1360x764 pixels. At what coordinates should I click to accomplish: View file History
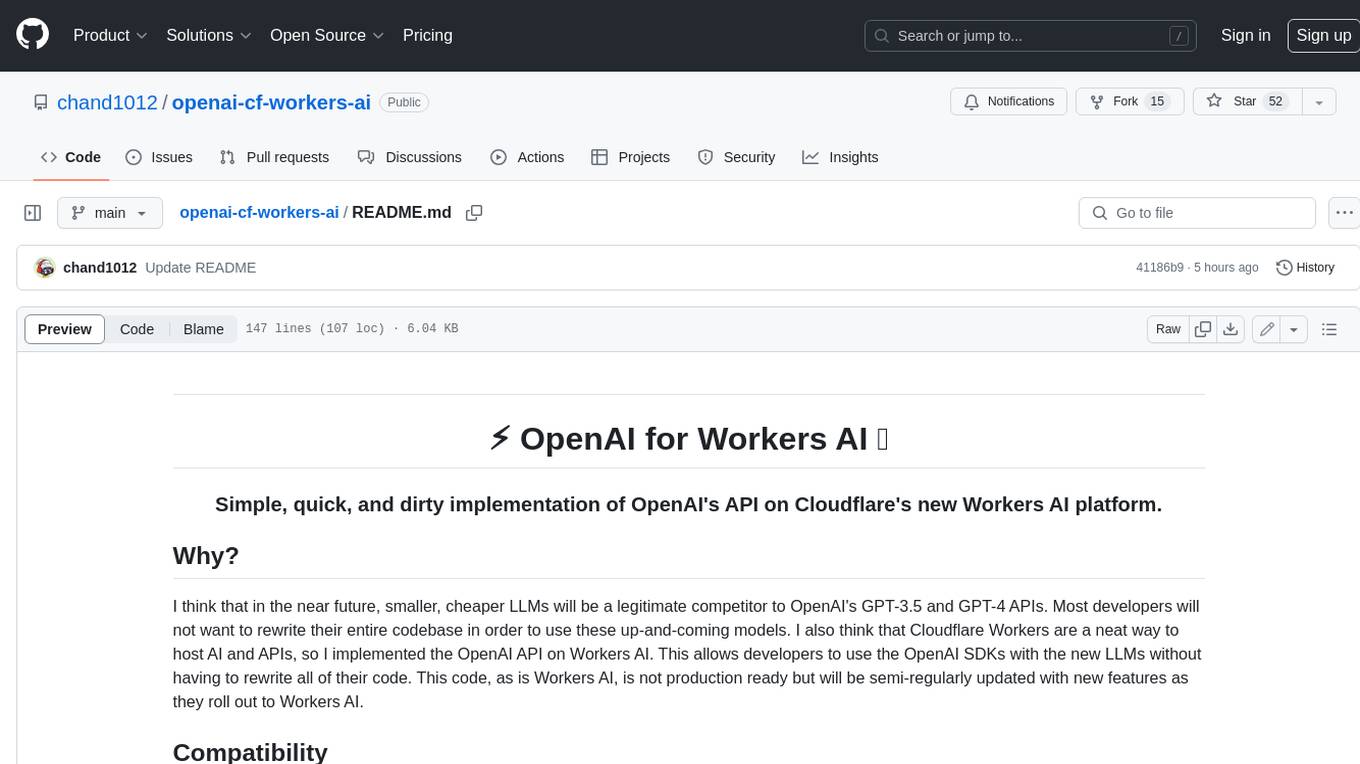(1305, 267)
